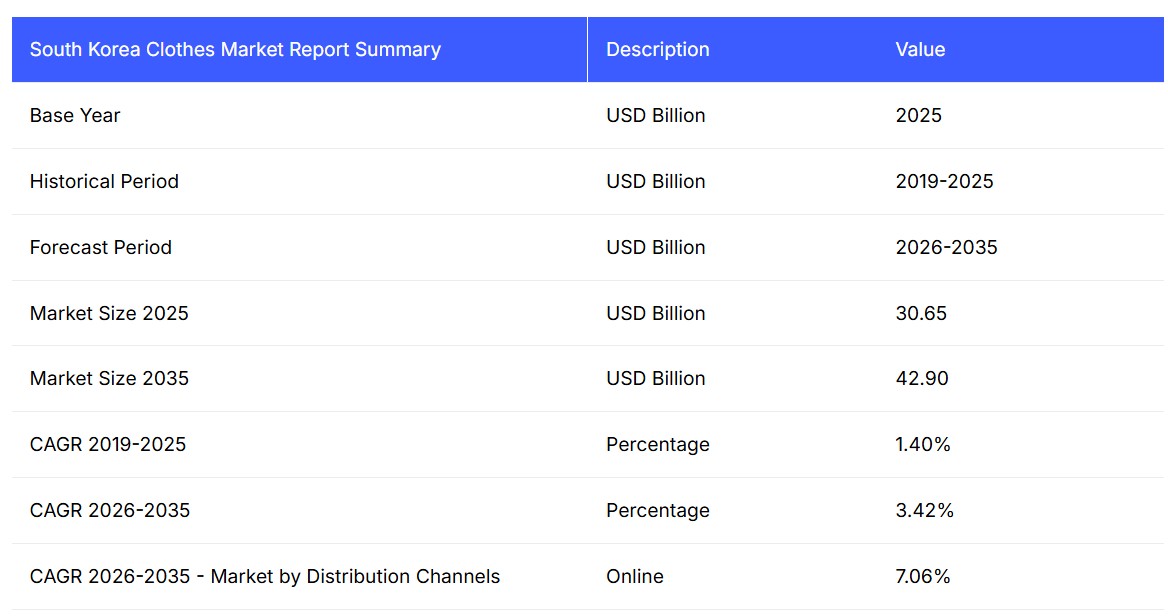The width and height of the screenshot is (1168, 616).
Task: Click the '1.40%' CAGR value
Action: (x=923, y=444)
